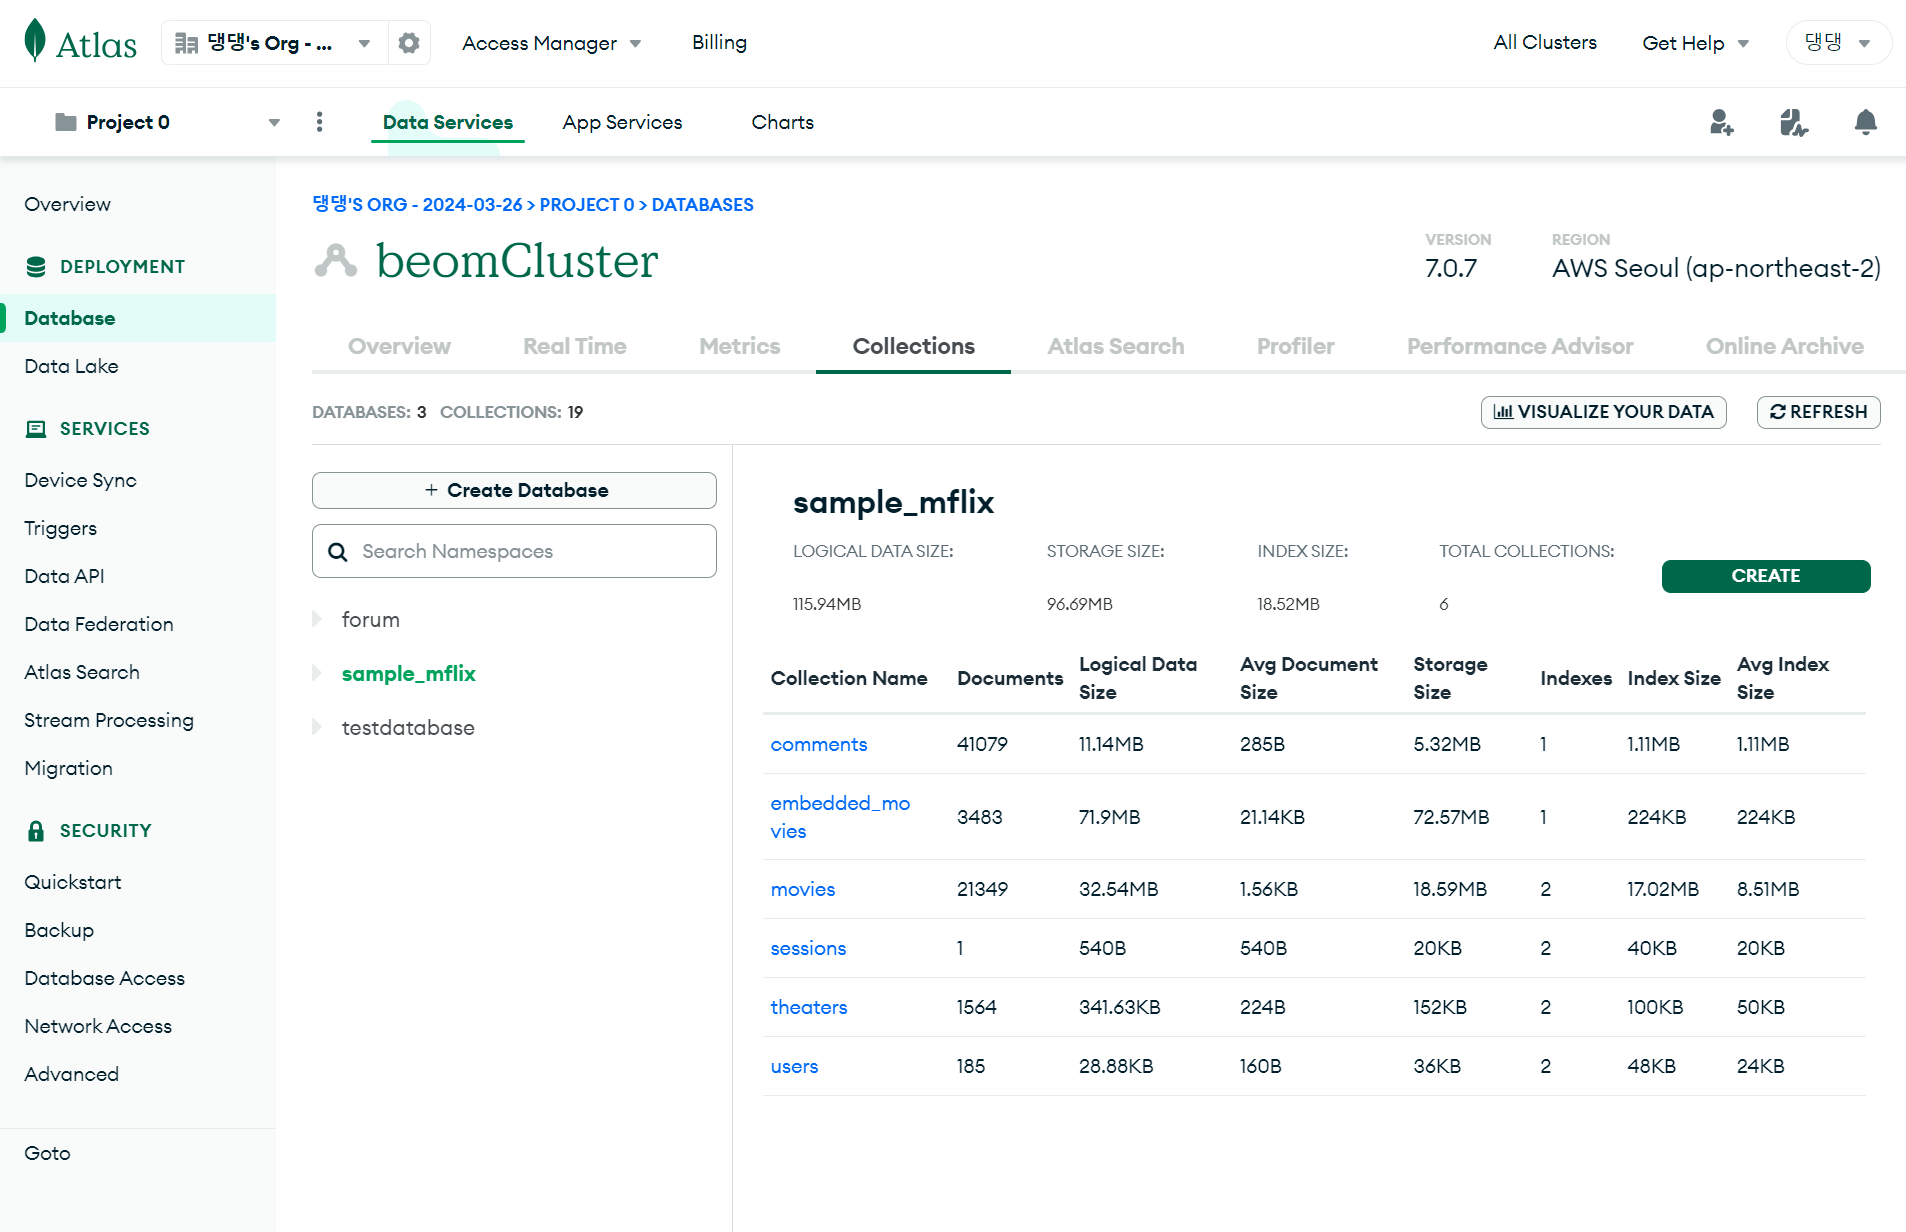
Task: Open the user account dropdown
Action: (1838, 43)
